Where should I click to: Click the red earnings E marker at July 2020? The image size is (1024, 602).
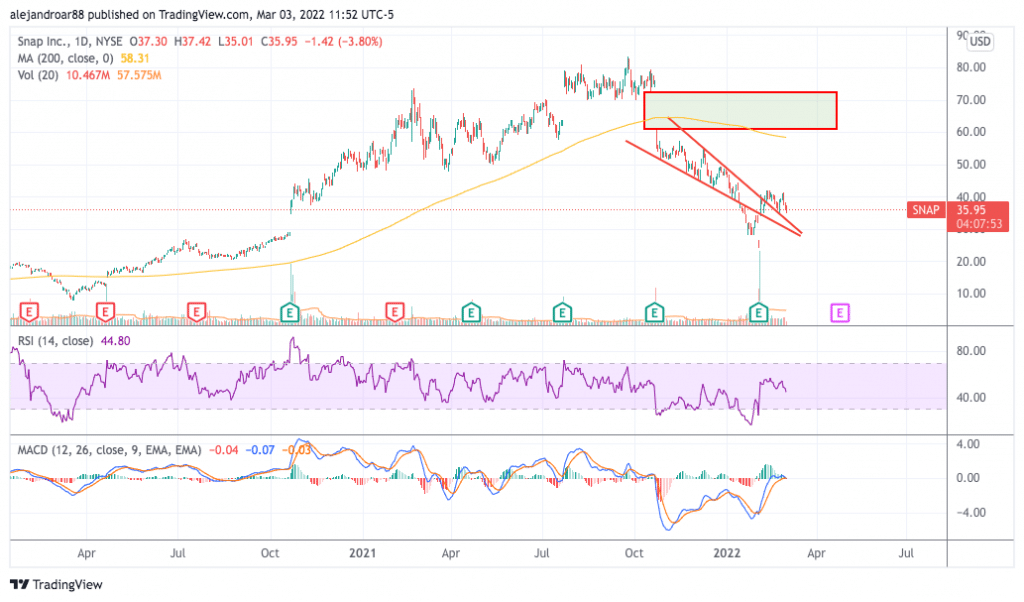tap(197, 312)
